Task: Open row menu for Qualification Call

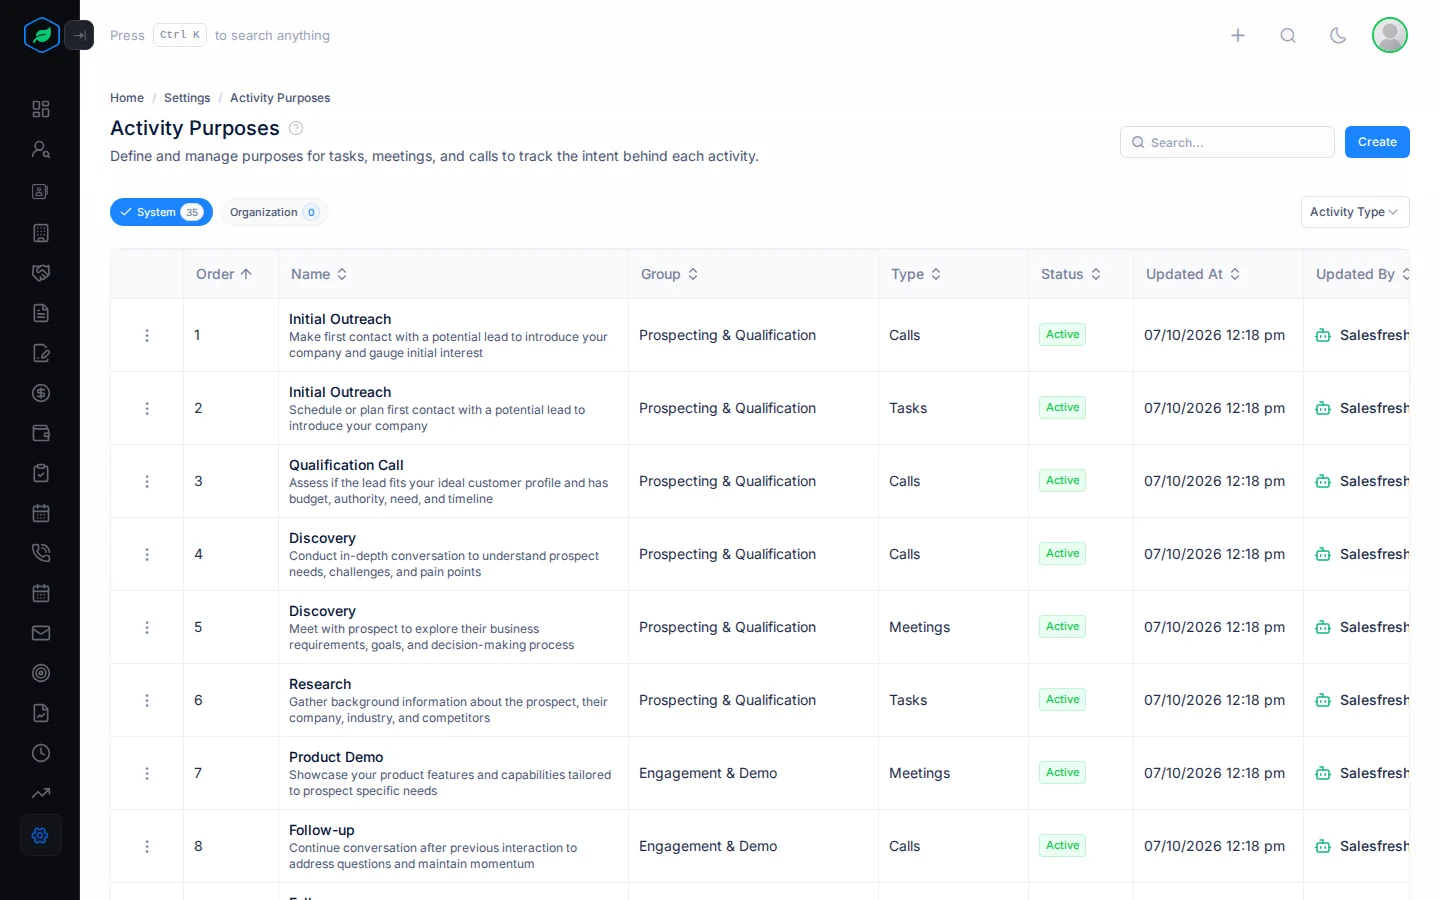Action: [x=147, y=481]
